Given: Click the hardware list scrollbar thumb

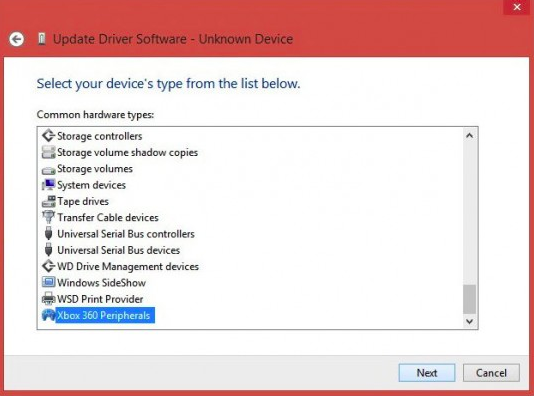Looking at the screenshot, I should point(470,299).
